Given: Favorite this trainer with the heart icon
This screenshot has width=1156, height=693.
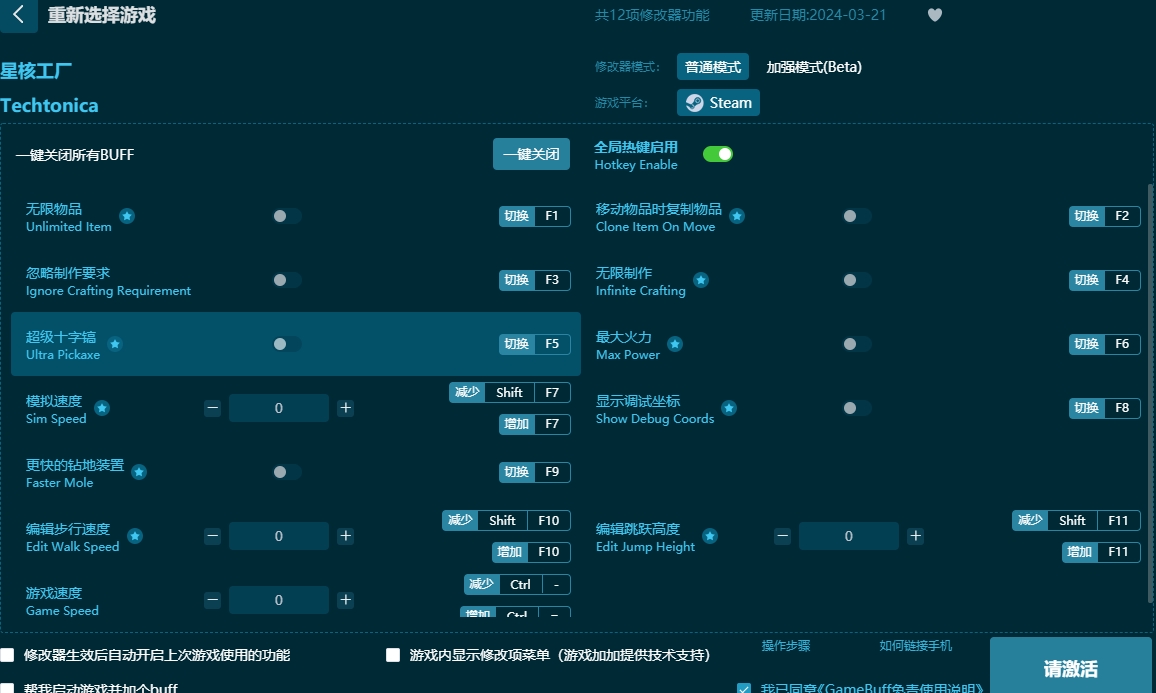Looking at the screenshot, I should point(935,15).
